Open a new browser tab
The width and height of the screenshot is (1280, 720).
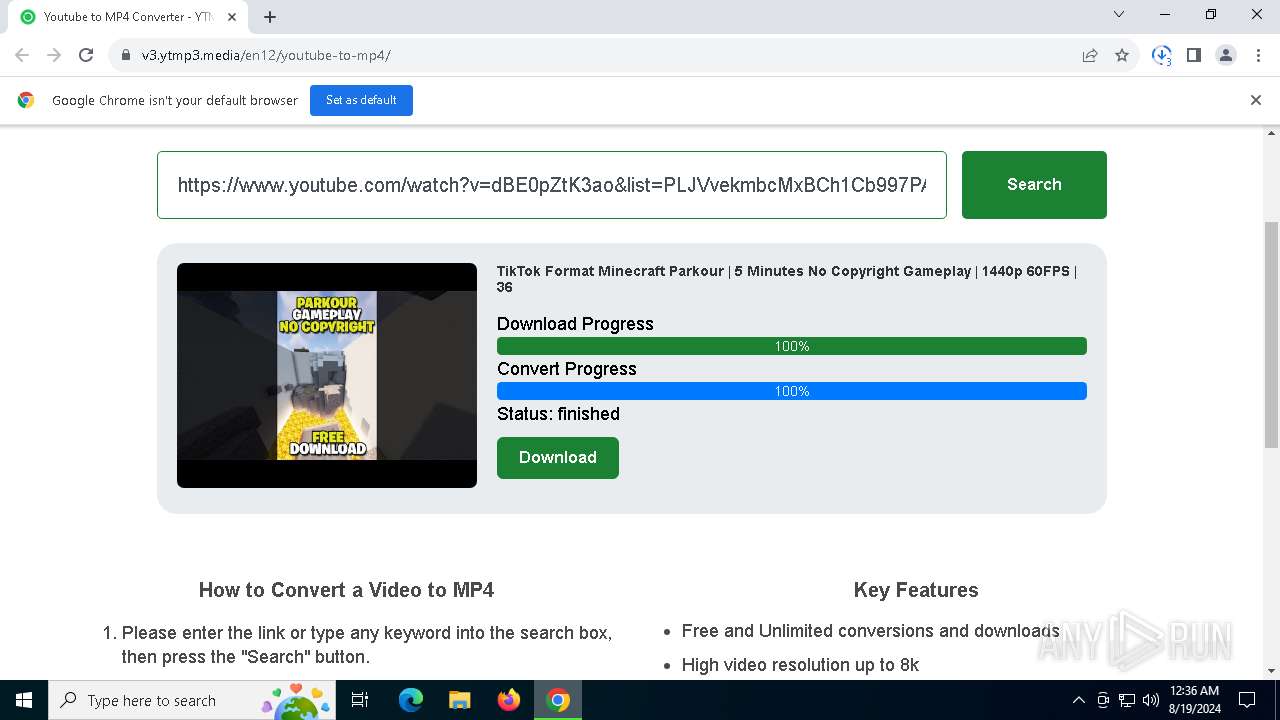(270, 16)
